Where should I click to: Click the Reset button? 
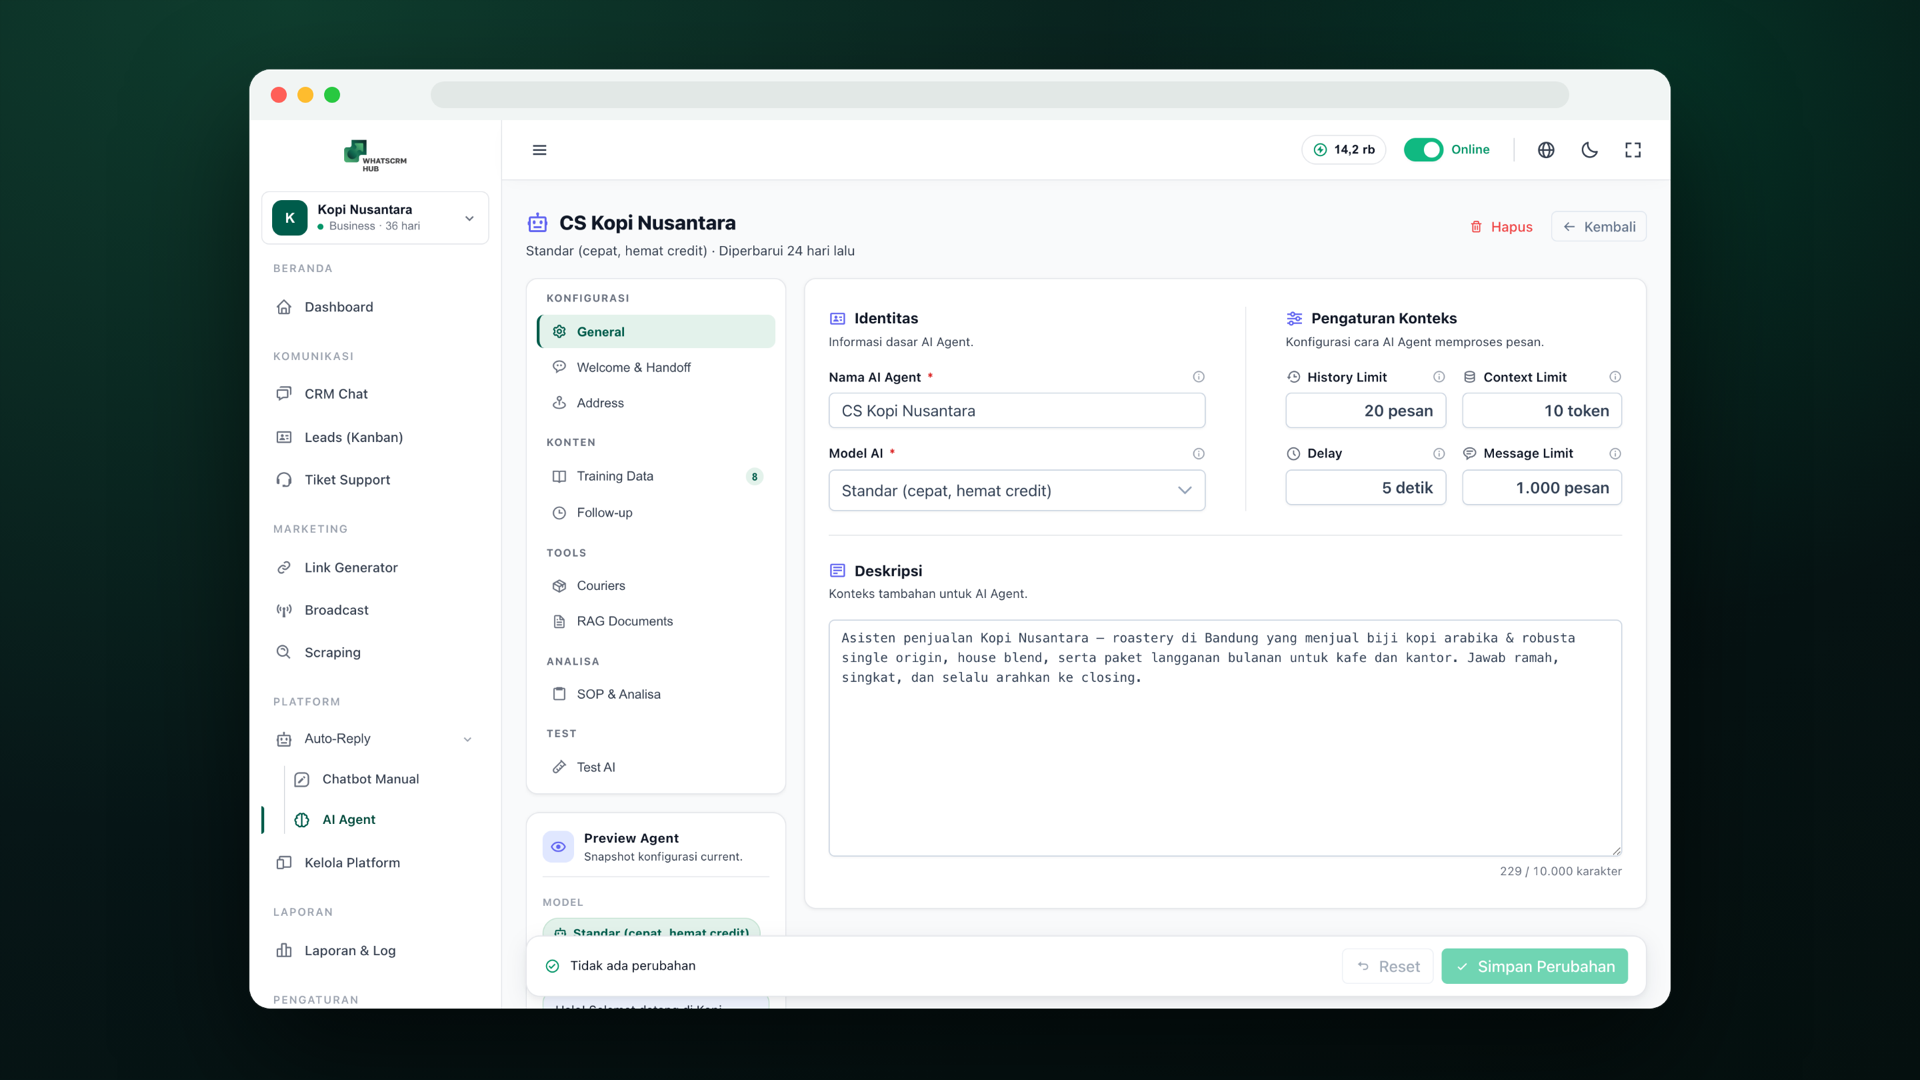click(1388, 967)
